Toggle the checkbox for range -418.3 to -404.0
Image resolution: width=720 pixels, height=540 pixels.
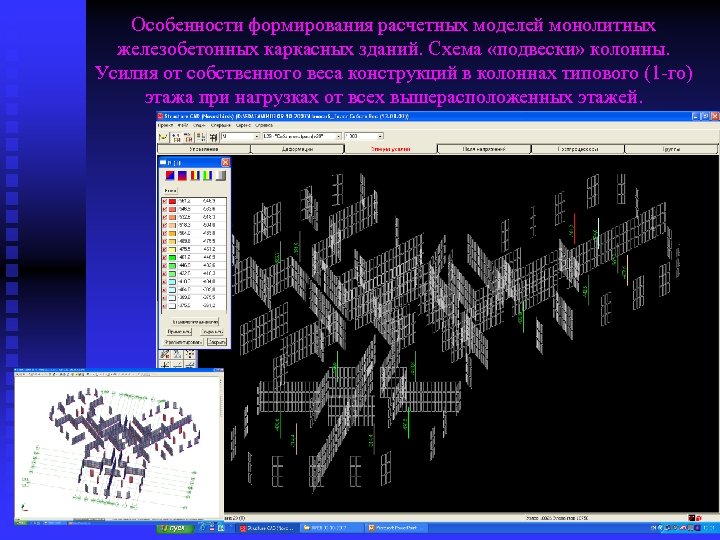pos(165,281)
